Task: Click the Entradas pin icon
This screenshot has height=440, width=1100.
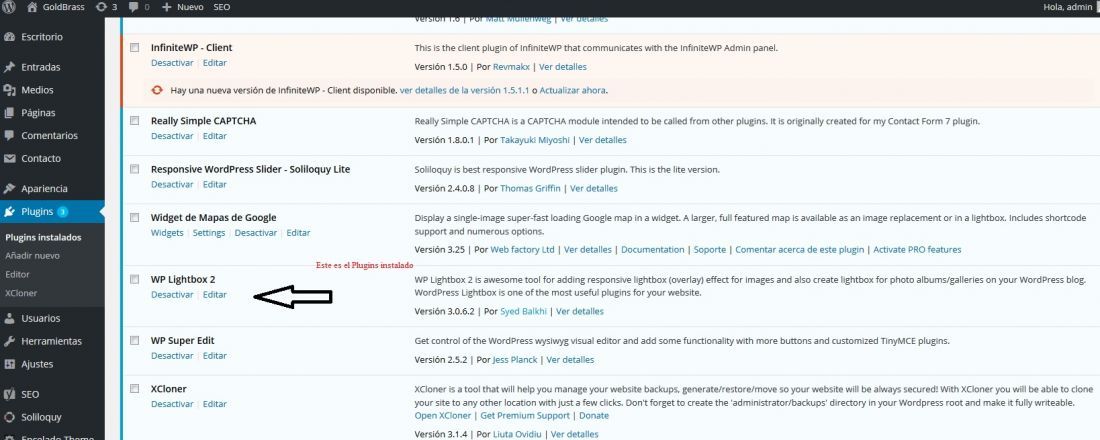Action: (10, 67)
